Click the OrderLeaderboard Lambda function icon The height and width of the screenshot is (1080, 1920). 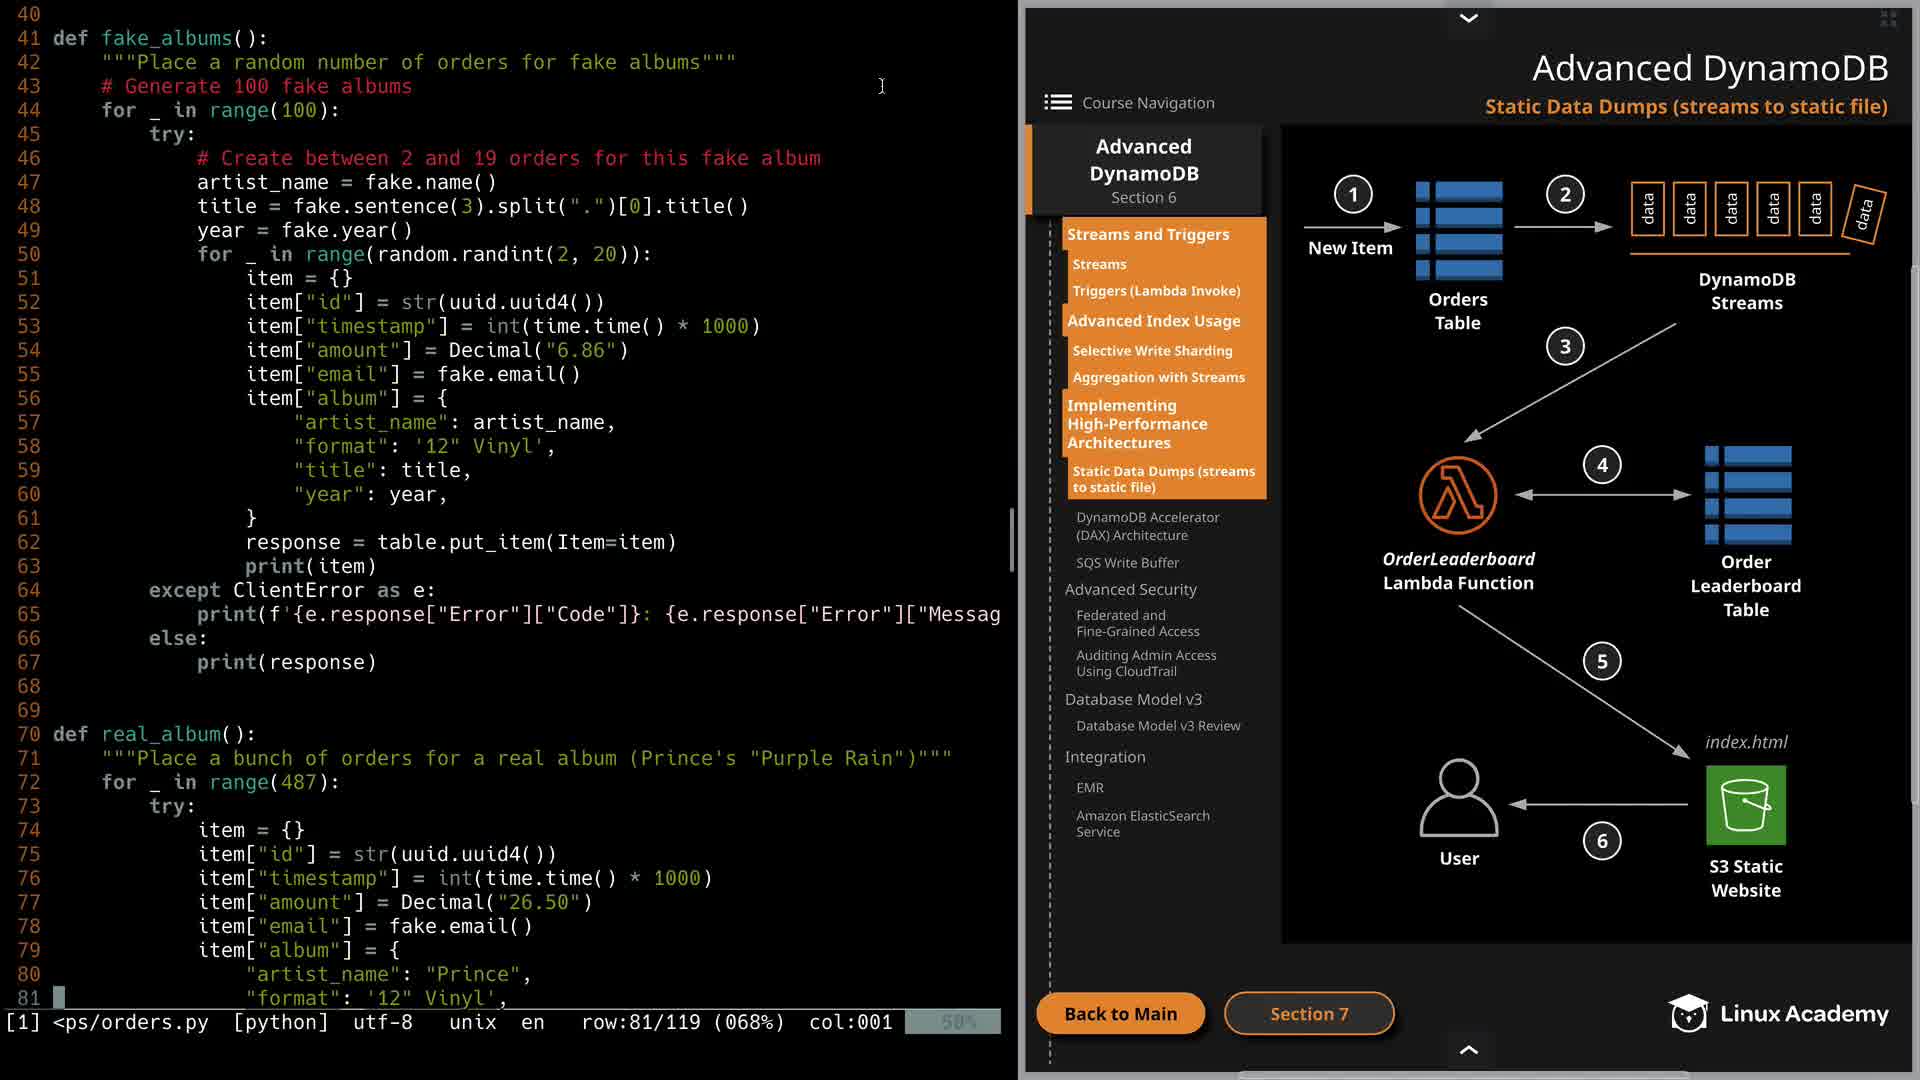1457,495
